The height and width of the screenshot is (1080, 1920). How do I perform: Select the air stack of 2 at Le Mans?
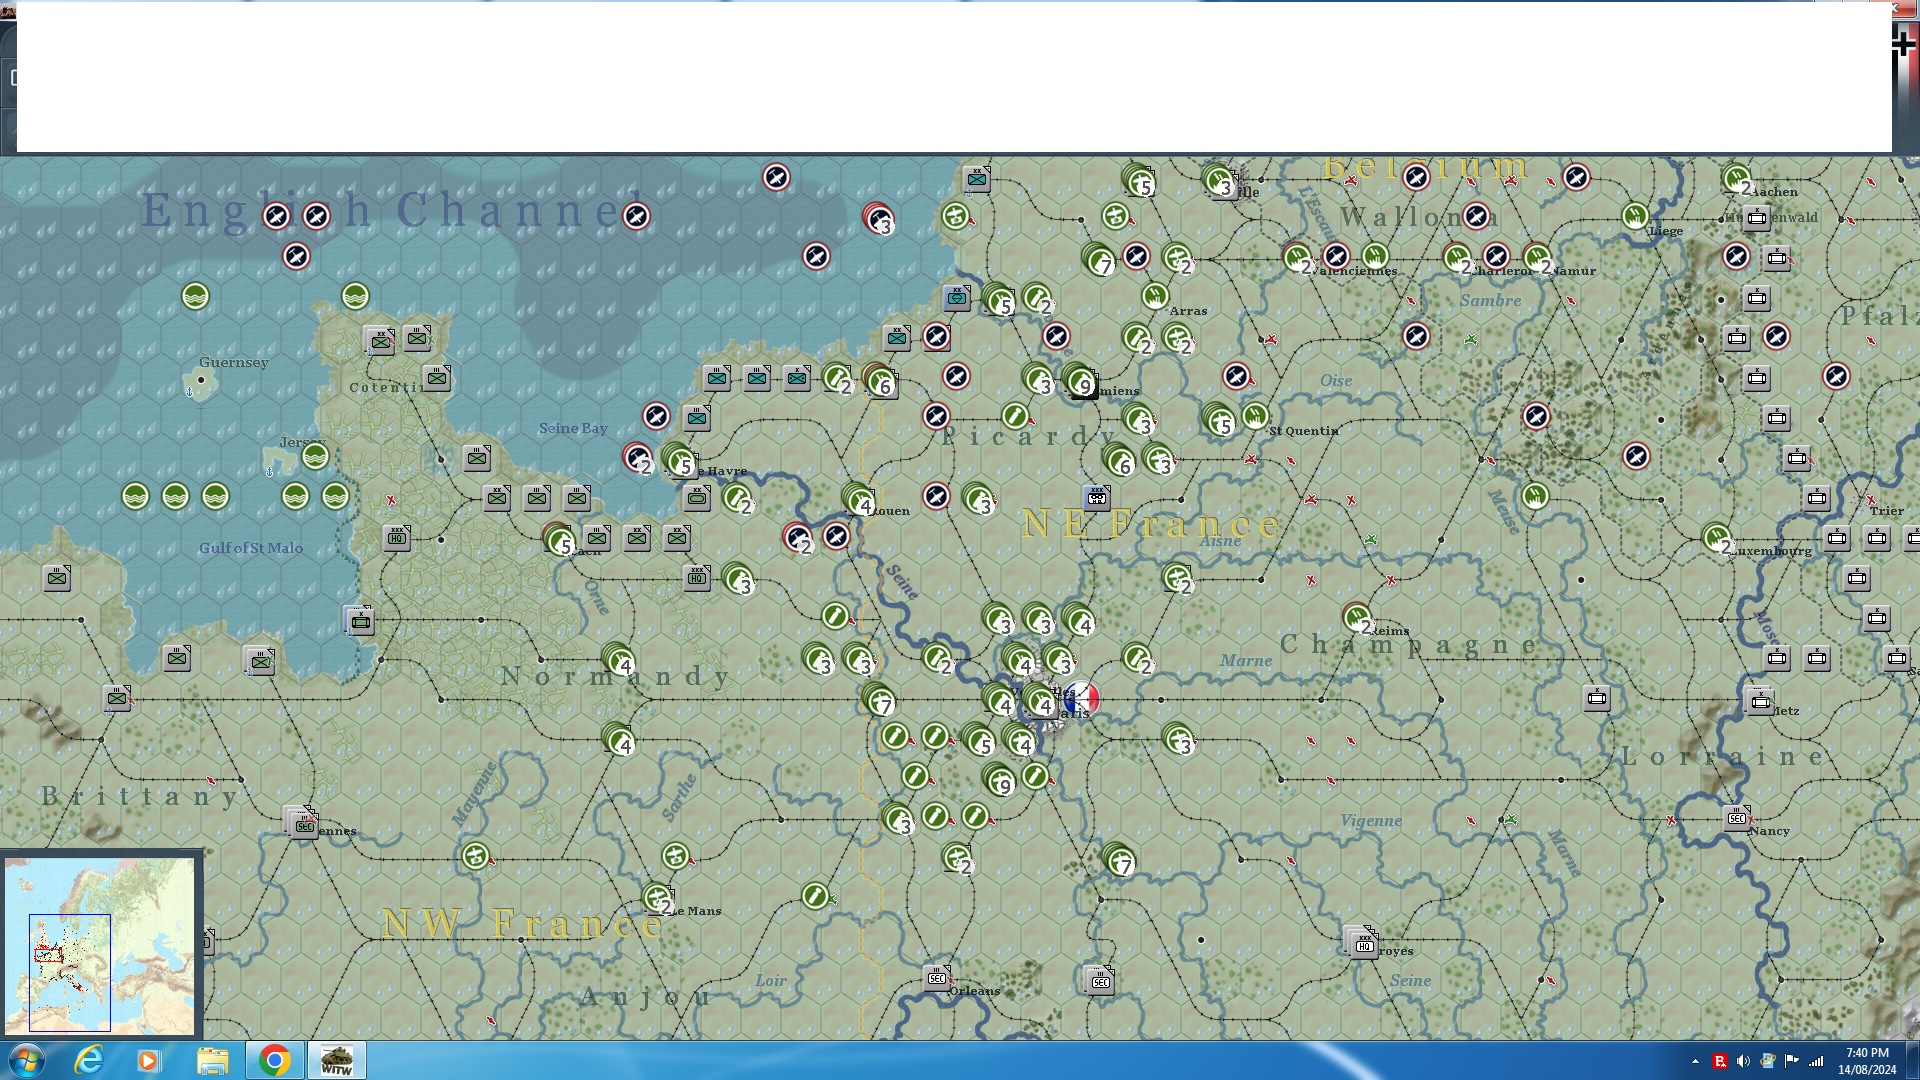coord(658,898)
